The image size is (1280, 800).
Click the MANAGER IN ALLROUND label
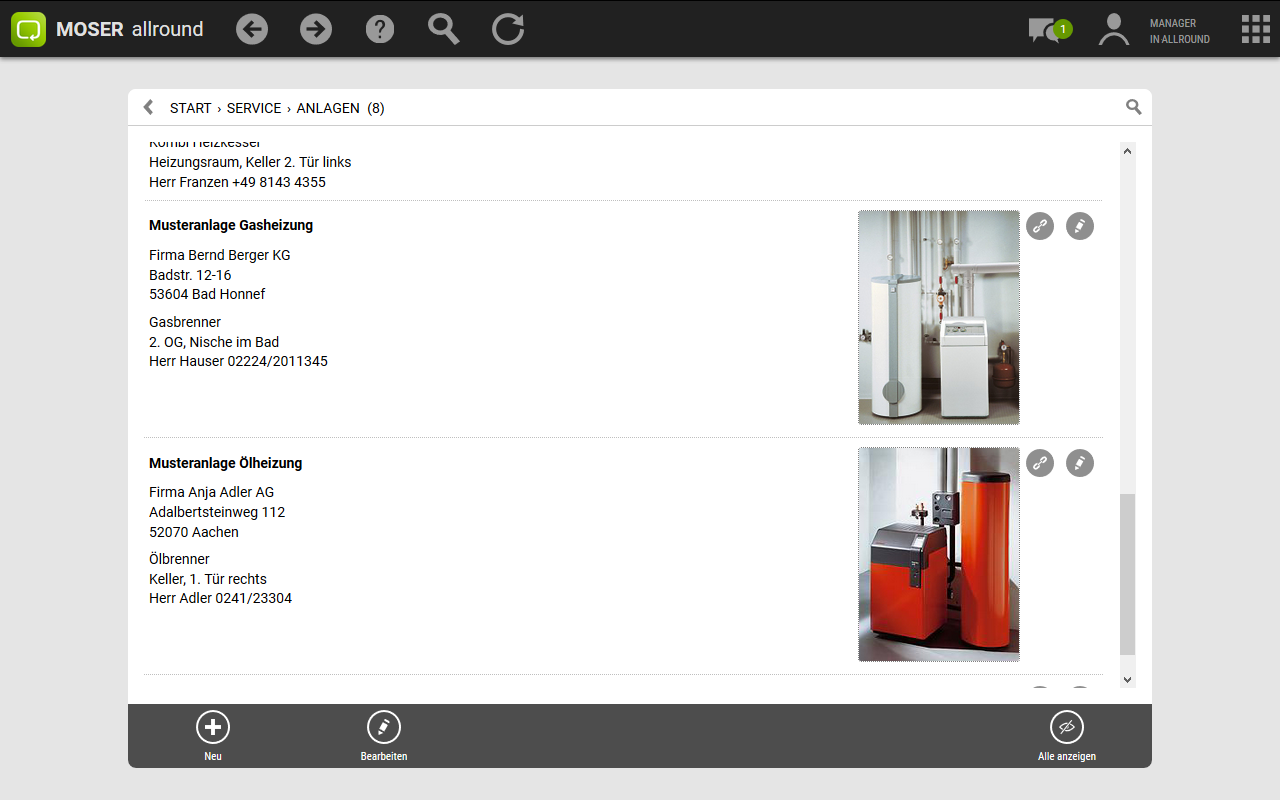coord(1180,31)
